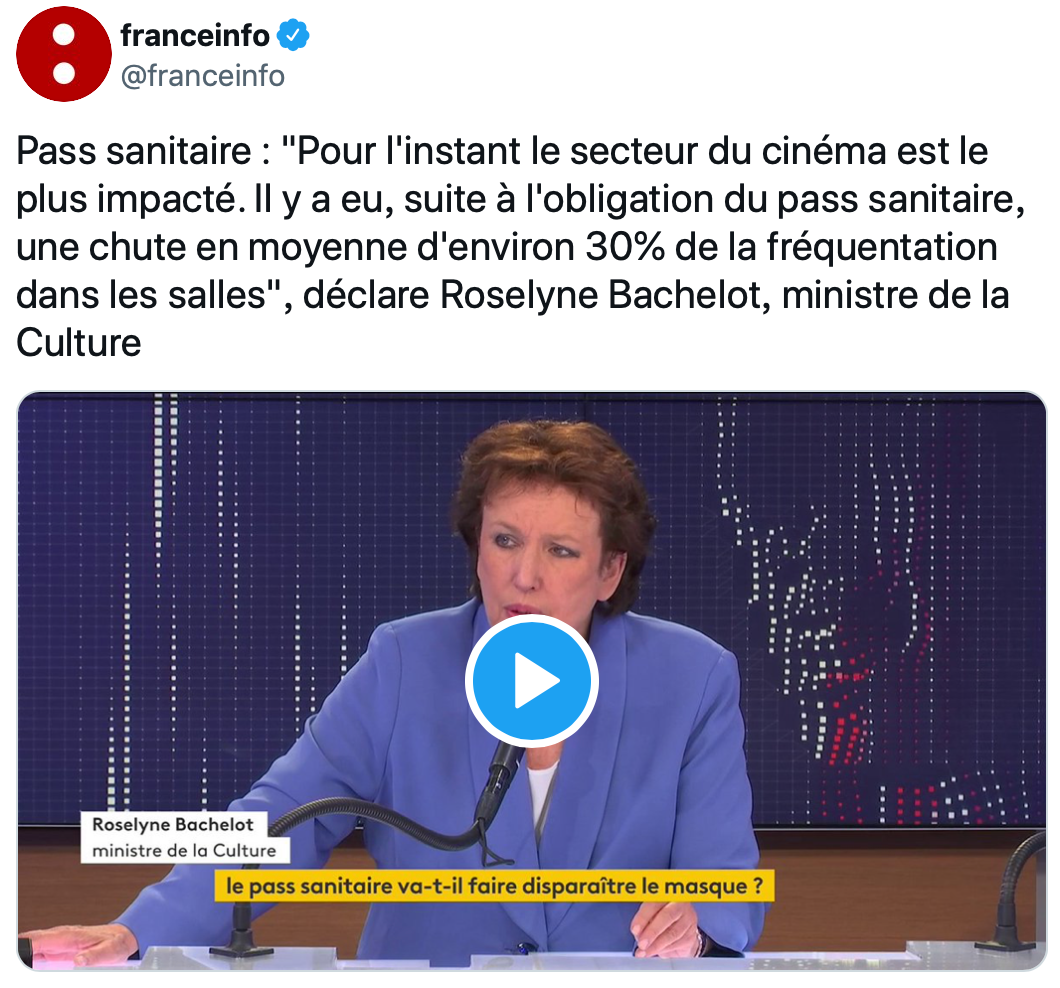Click the bottom white dot in the avatar logo

pos(64,73)
